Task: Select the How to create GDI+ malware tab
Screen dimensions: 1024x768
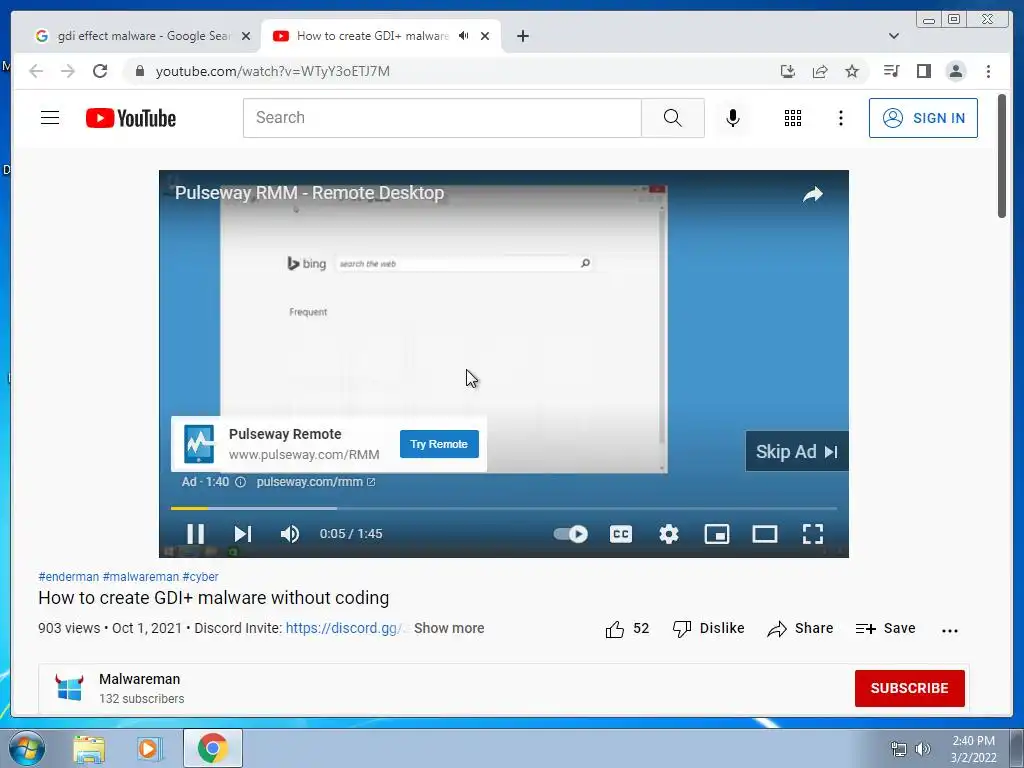Action: click(x=372, y=36)
